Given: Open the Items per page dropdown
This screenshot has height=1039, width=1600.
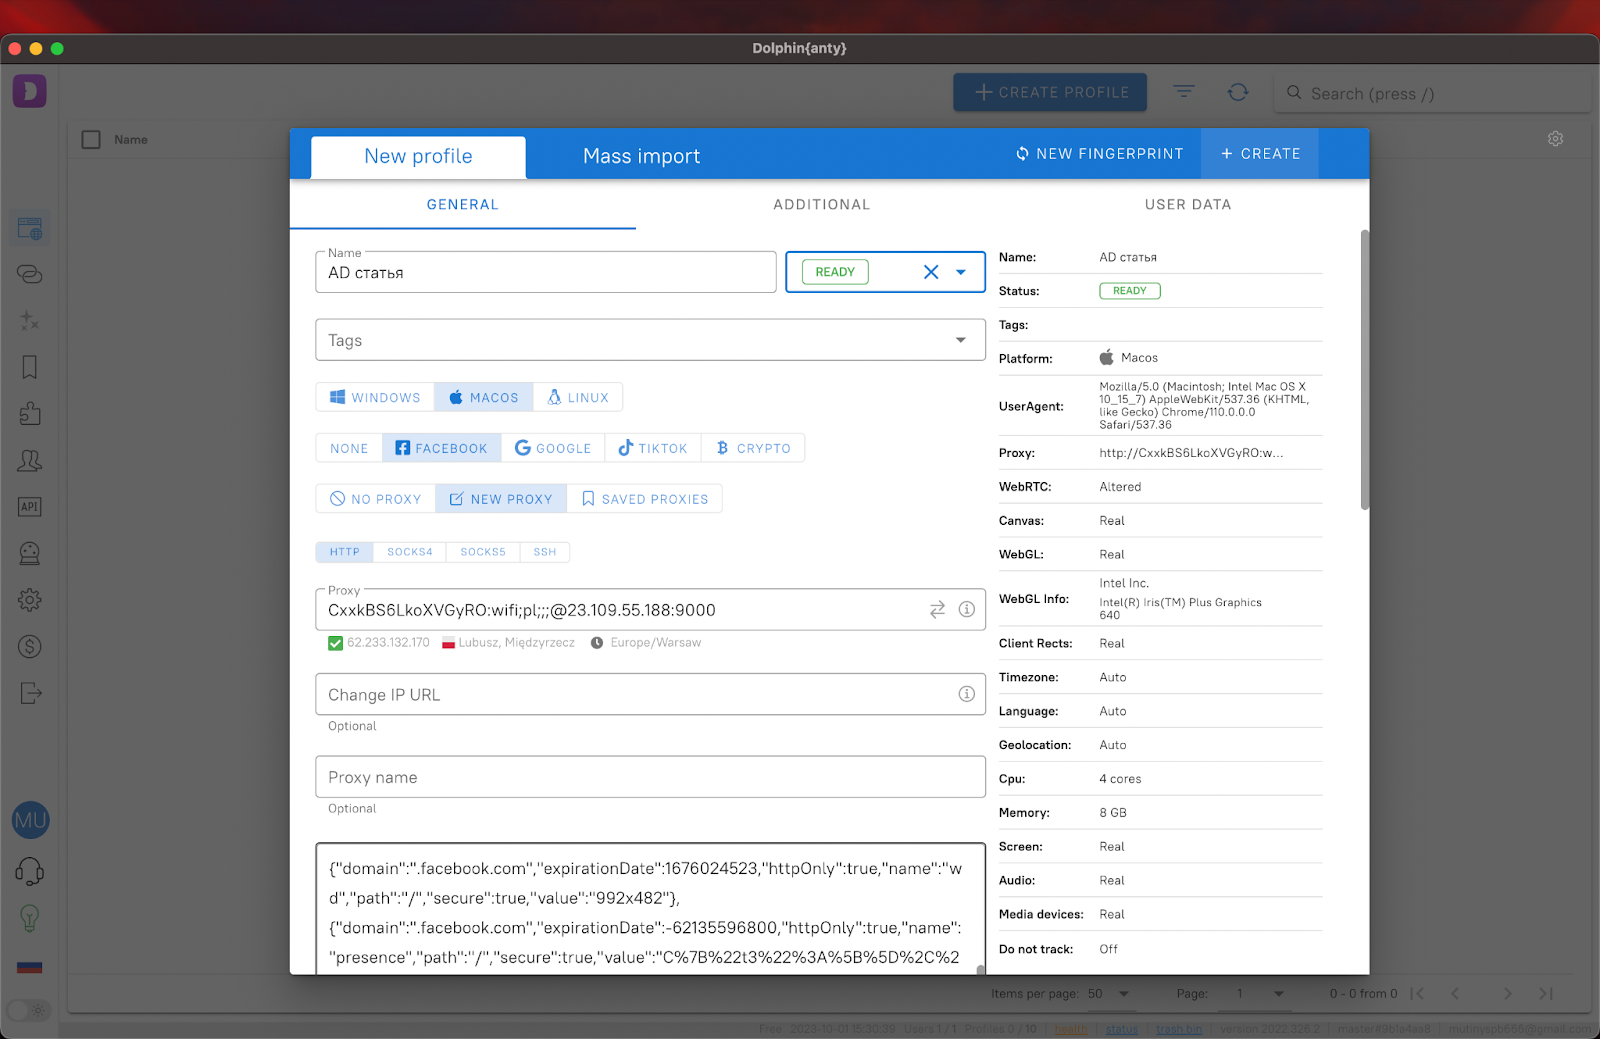Looking at the screenshot, I should pyautogui.click(x=1109, y=994).
